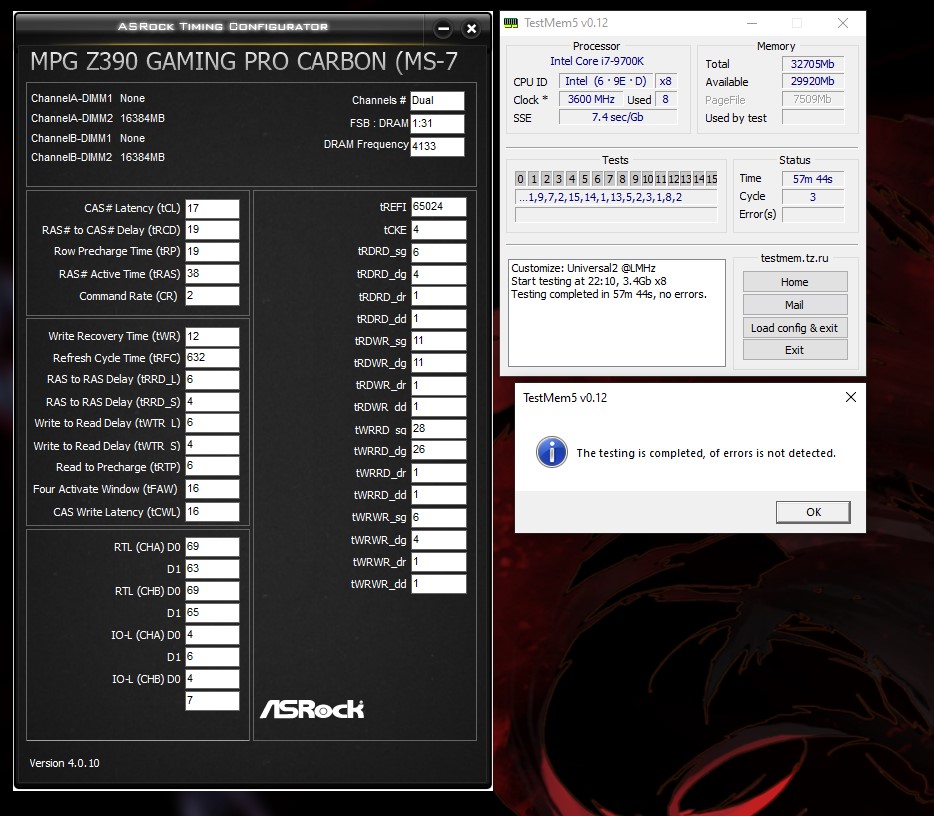Click the CAS# Latency (tCL) field

click(212, 208)
